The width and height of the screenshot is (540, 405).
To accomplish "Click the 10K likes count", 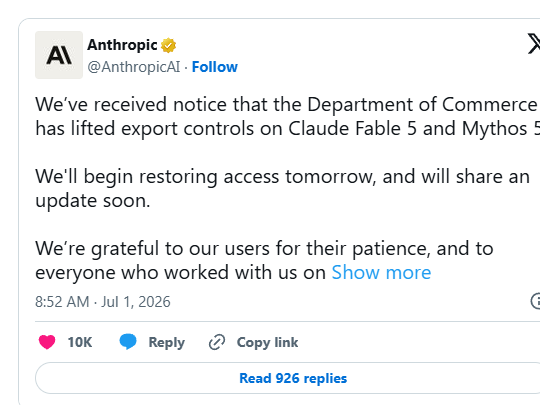I will (80, 342).
